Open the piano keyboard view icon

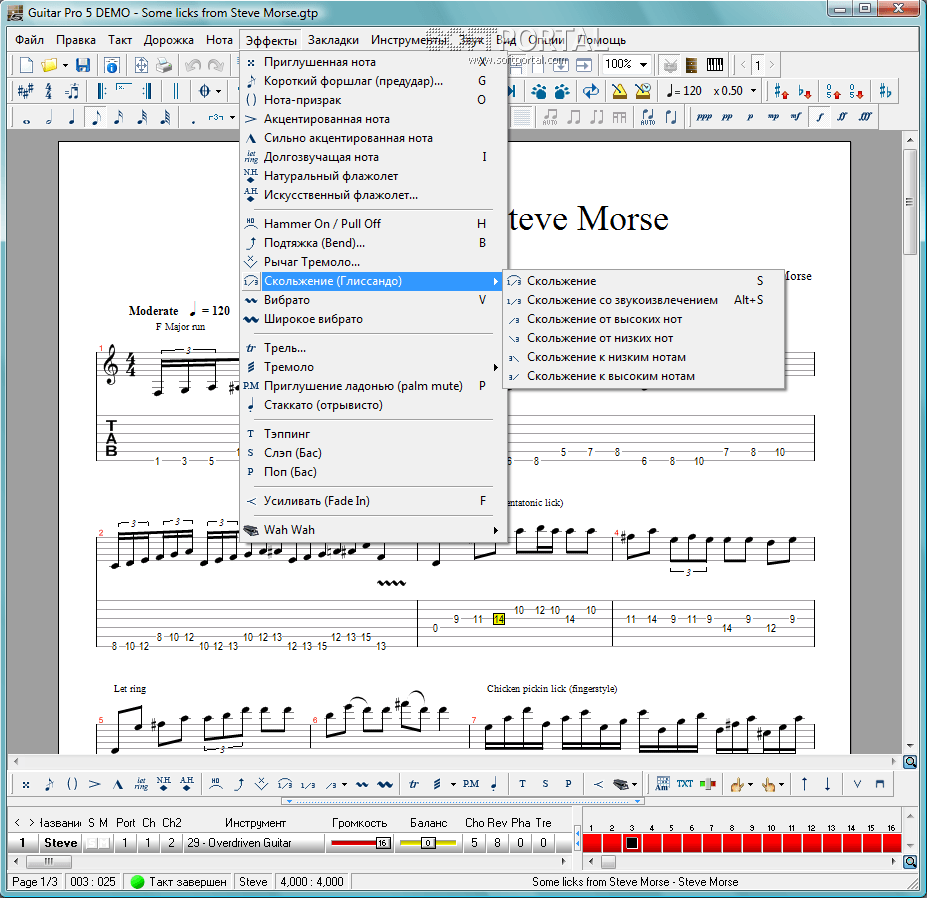(715, 65)
